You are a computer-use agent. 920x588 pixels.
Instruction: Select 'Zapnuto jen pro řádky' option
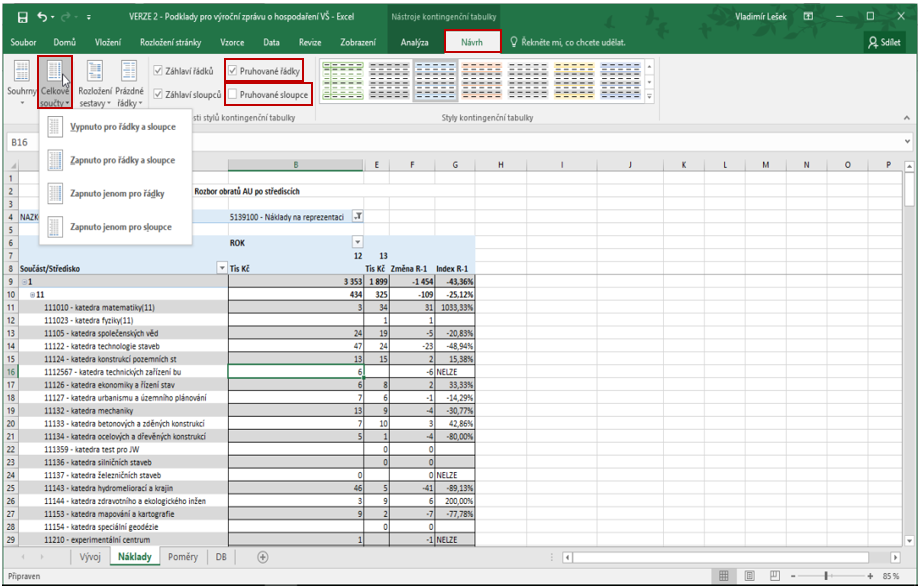pos(117,193)
